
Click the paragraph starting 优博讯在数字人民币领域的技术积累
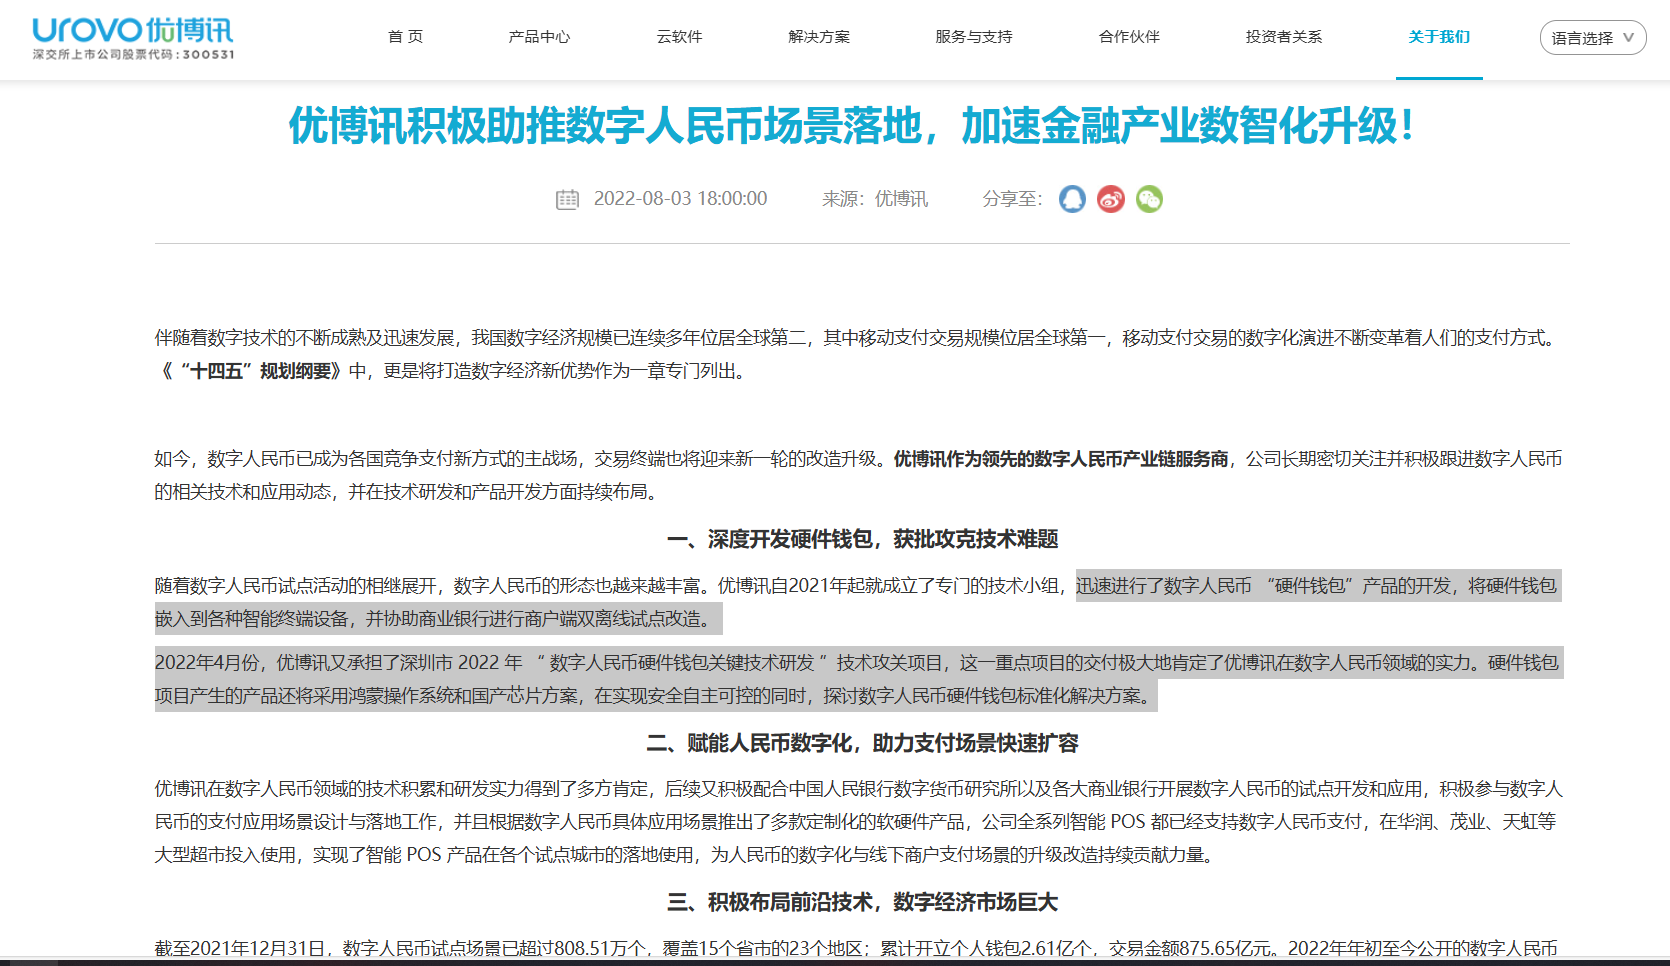click(x=859, y=822)
